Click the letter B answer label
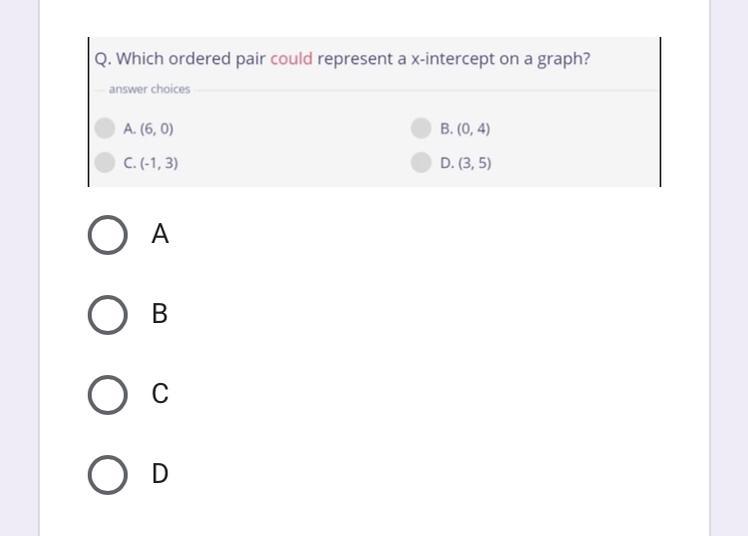 [160, 315]
